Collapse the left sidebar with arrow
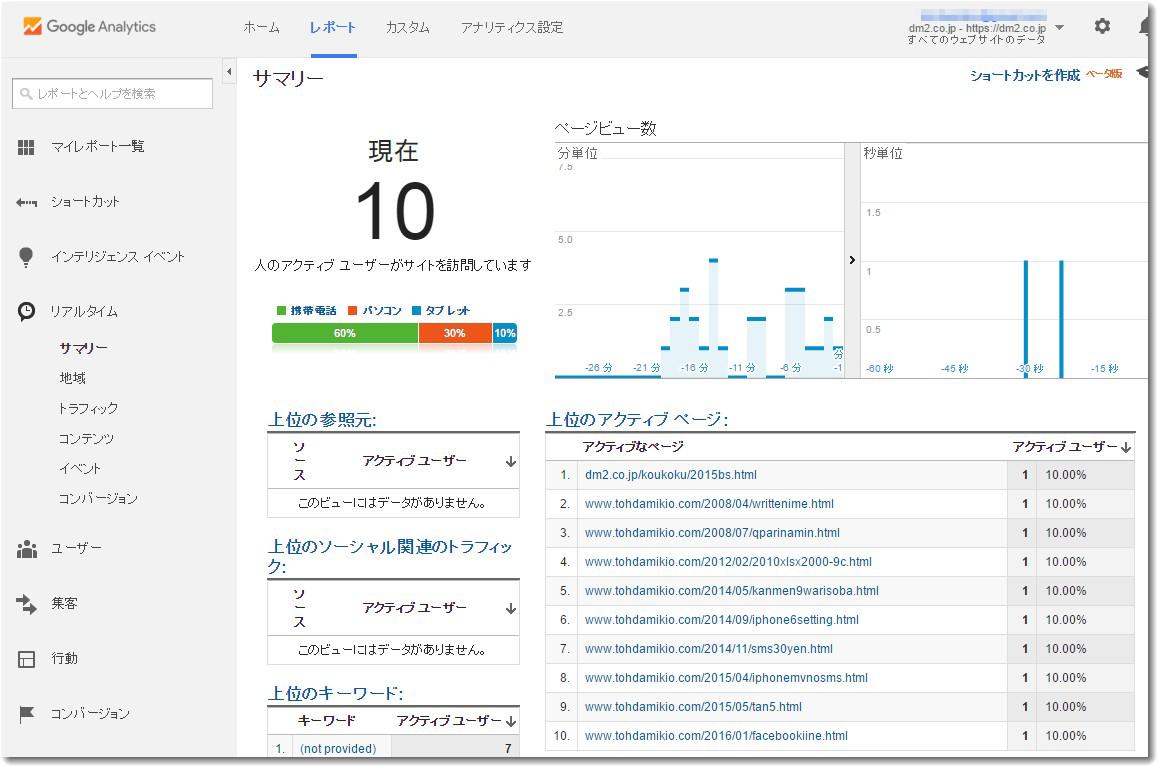1157x766 pixels. (229, 72)
